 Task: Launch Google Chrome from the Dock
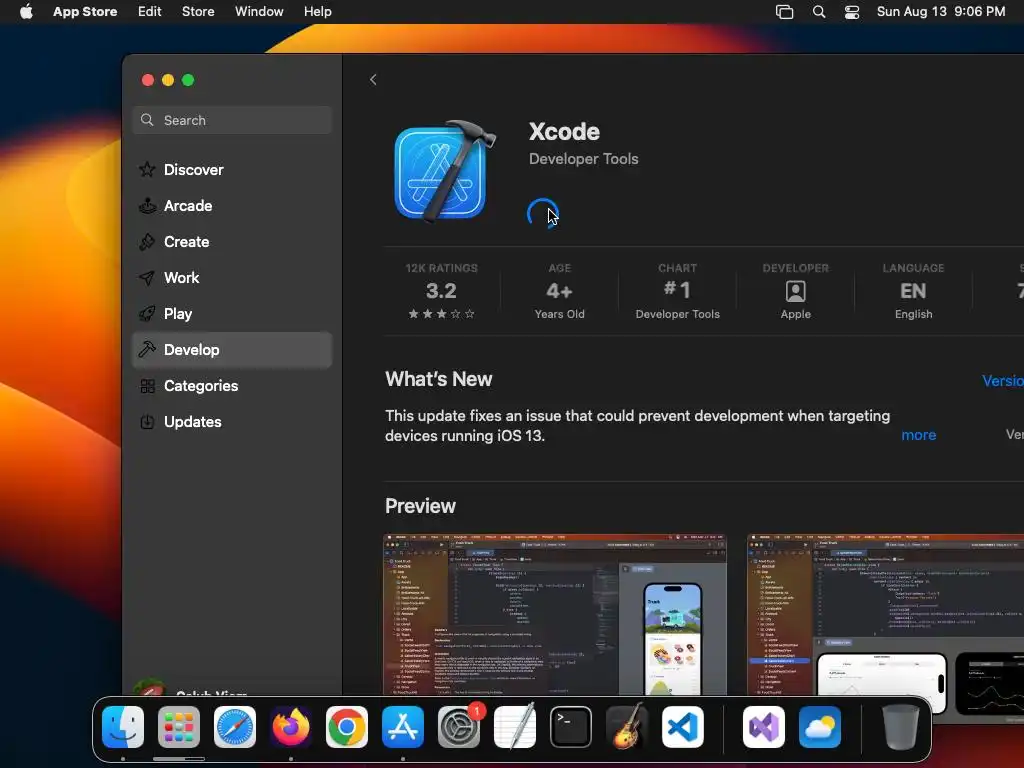[347, 727]
